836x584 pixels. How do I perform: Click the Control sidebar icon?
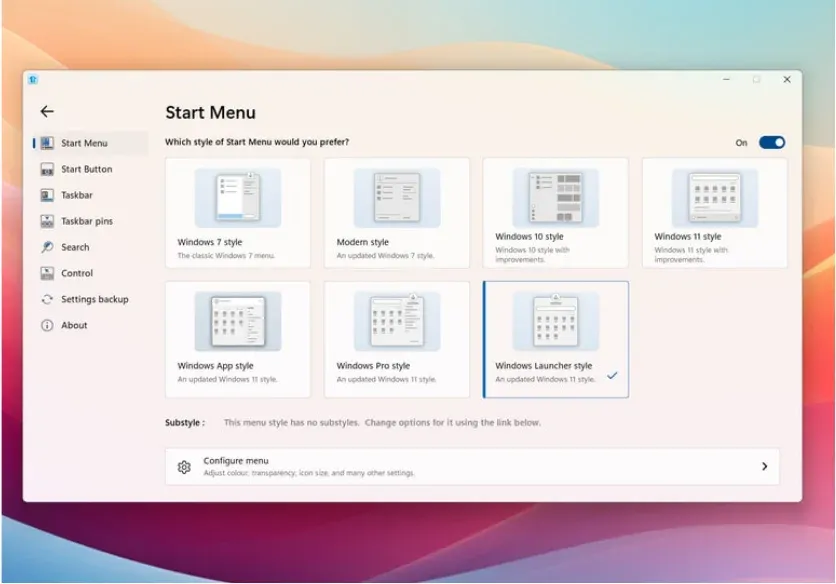click(x=47, y=273)
